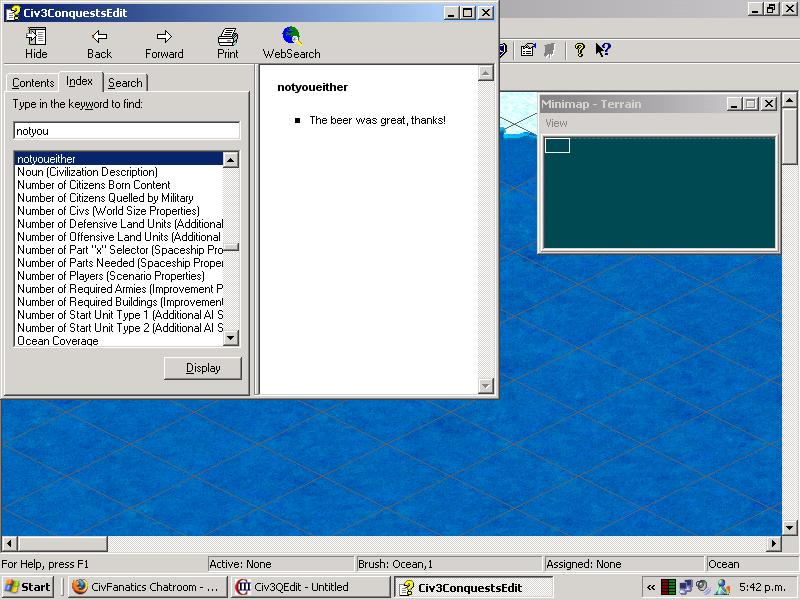Click the grayed flag toolbar icon

(x=550, y=50)
